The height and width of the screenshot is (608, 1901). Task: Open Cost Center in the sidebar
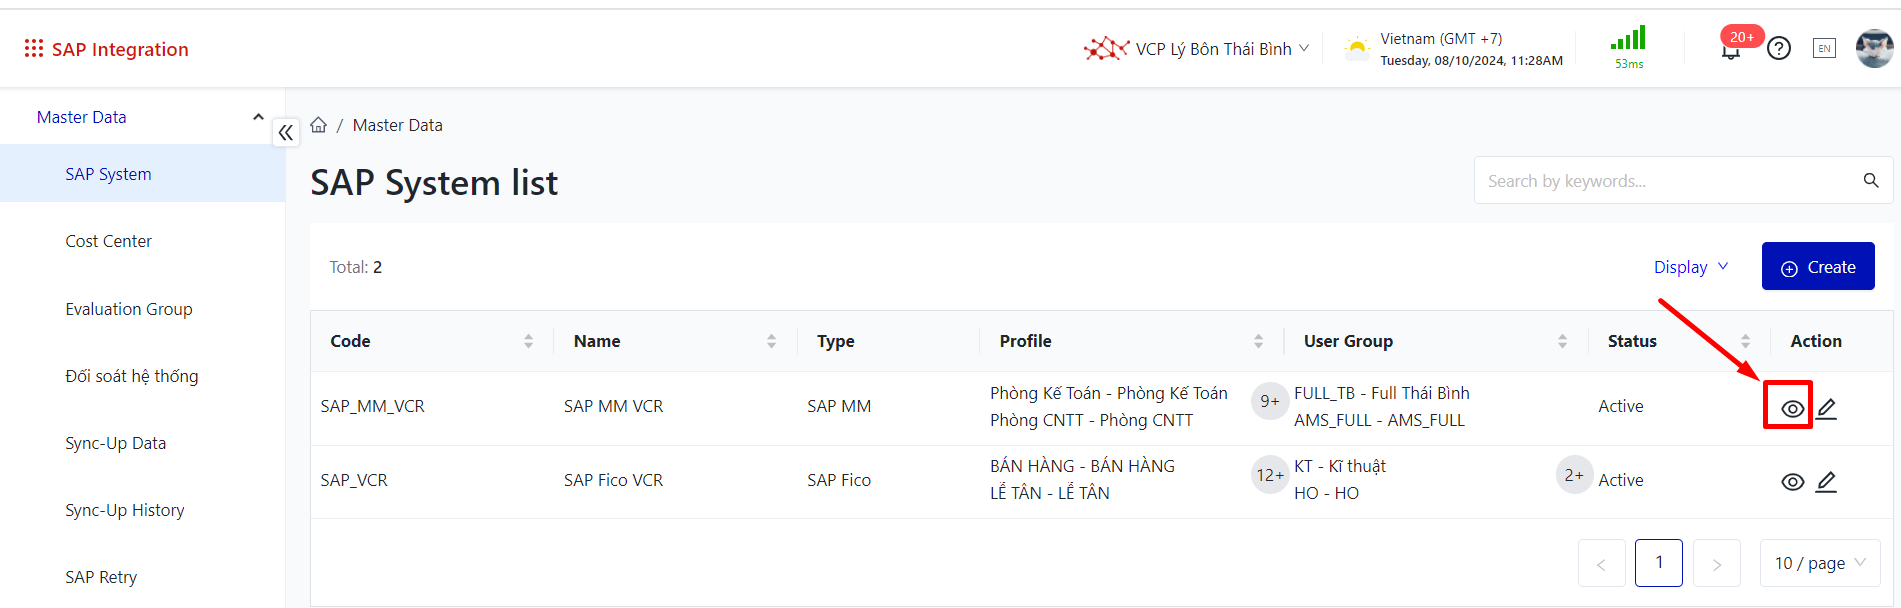point(108,241)
